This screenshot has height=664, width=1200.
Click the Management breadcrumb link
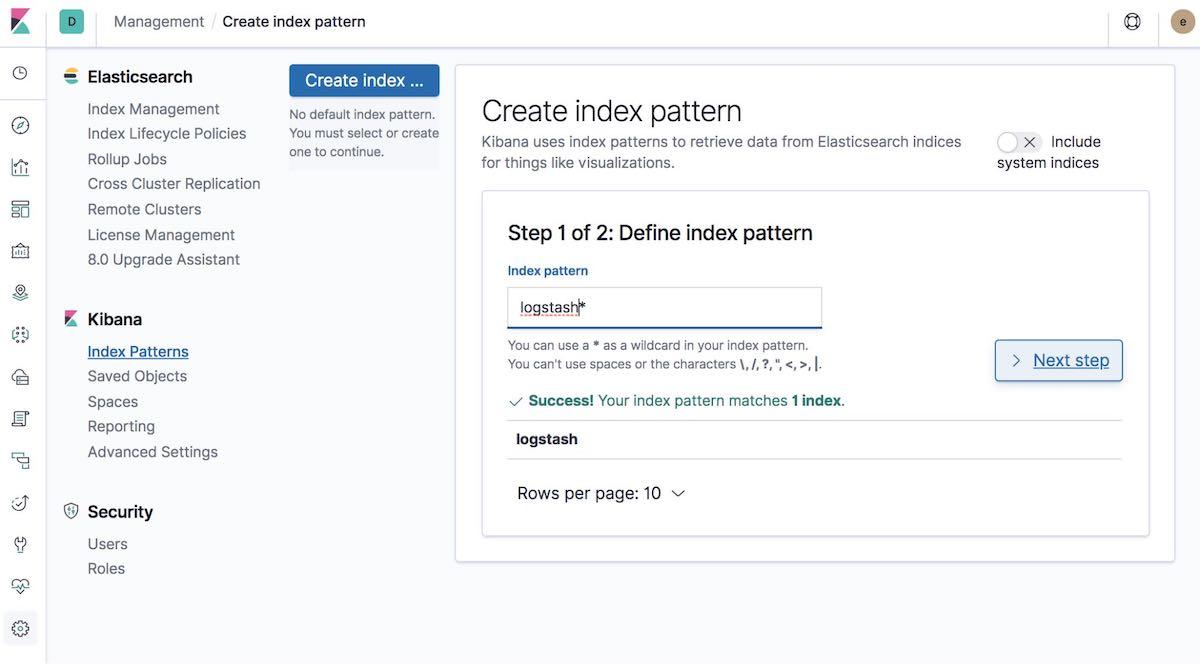(x=159, y=21)
